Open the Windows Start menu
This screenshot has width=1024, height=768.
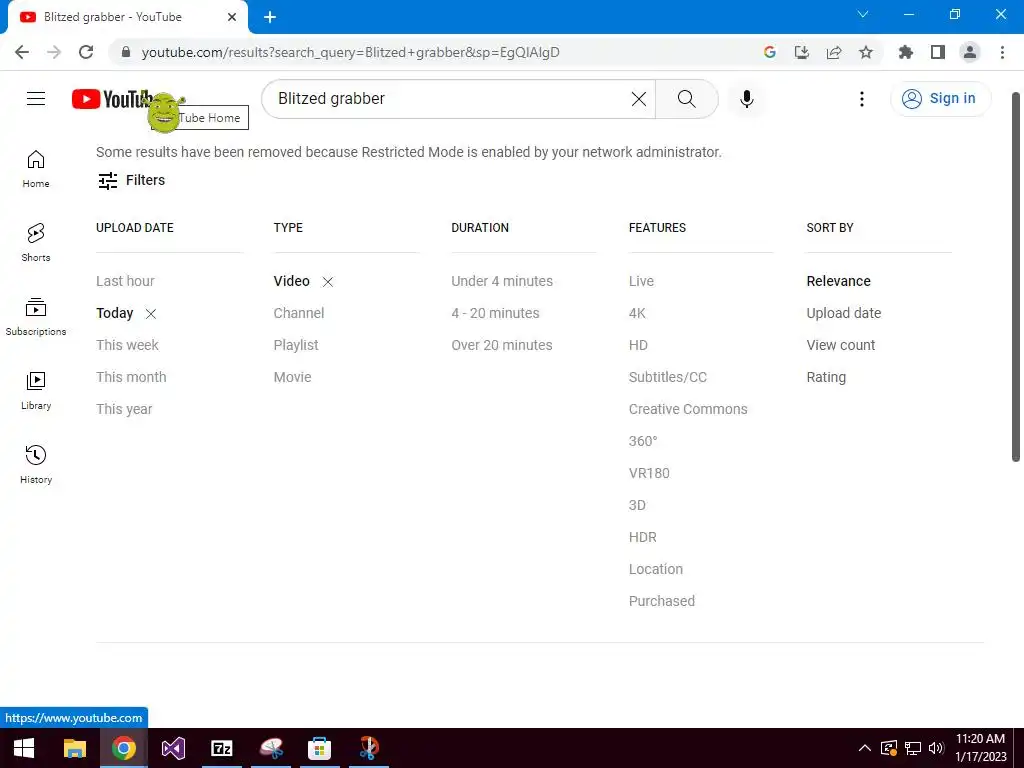24,748
